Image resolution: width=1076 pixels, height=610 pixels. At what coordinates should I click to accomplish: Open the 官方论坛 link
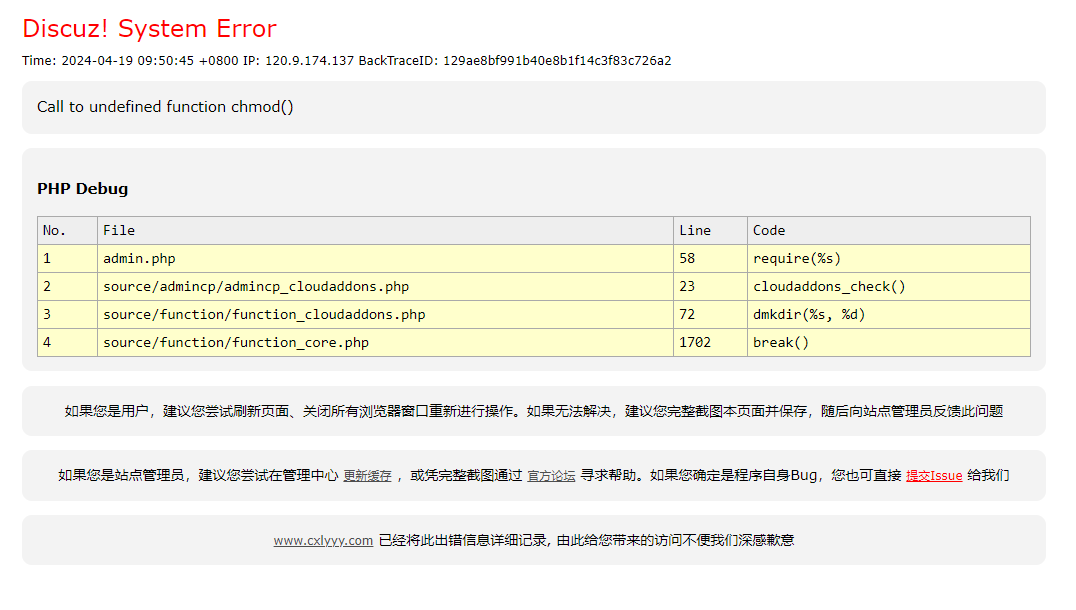(551, 476)
